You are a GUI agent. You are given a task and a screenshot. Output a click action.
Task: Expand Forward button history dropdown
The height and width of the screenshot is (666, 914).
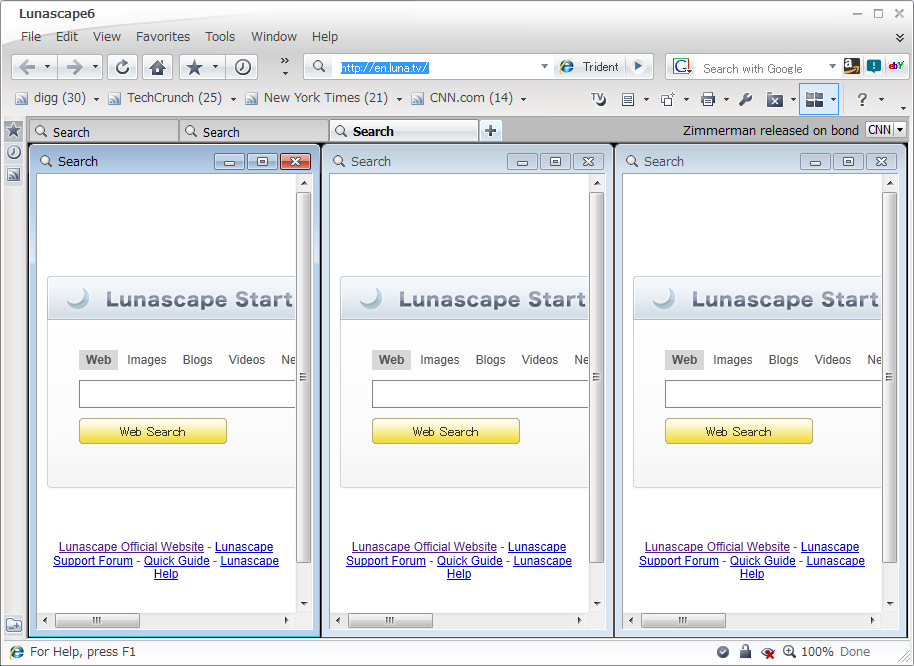click(95, 67)
